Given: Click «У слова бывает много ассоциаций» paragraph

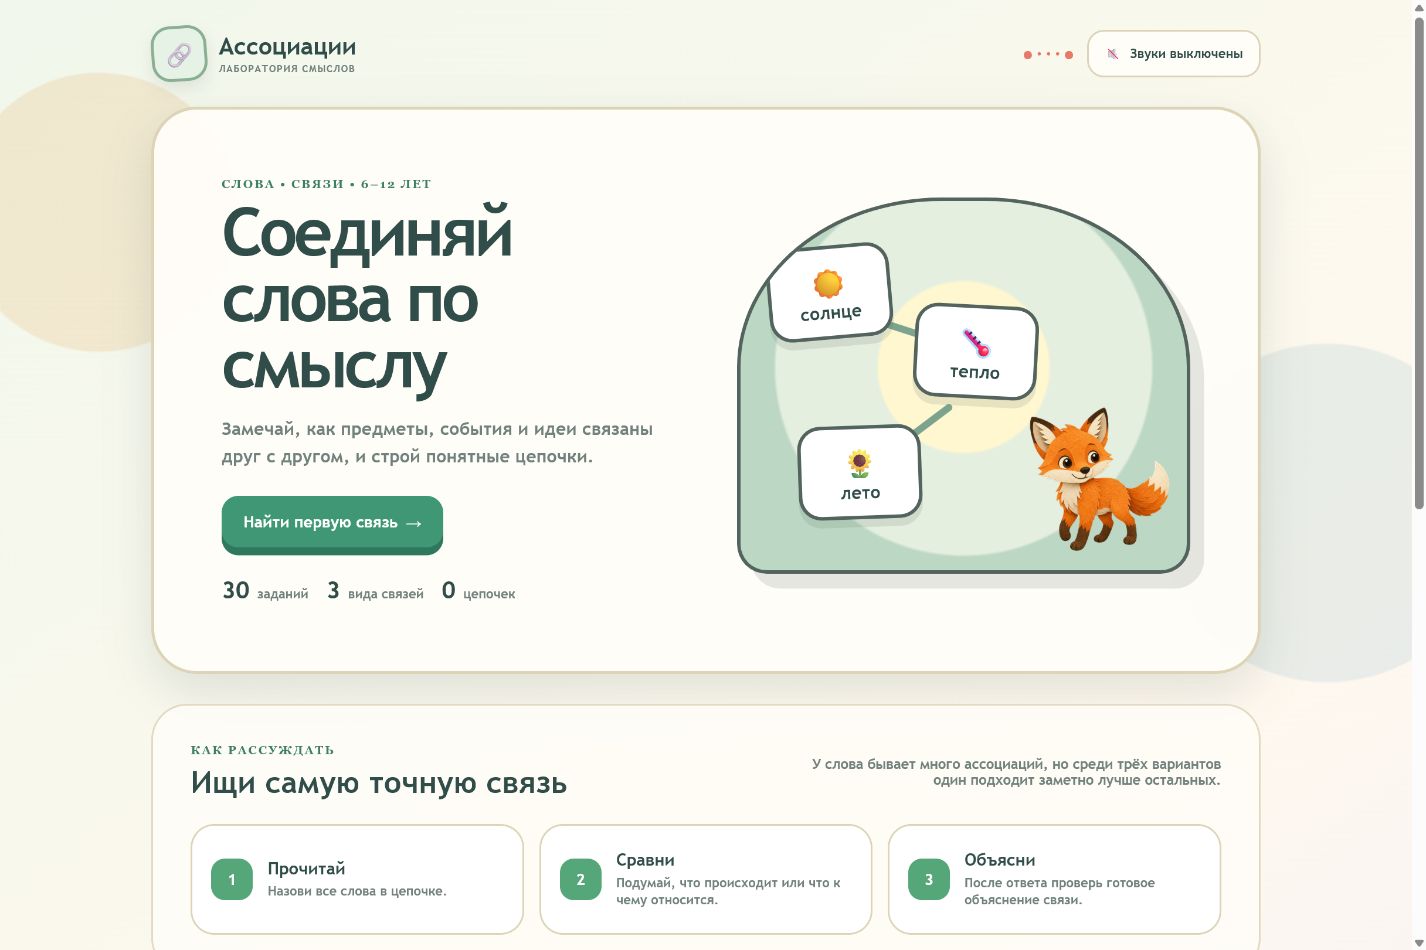Looking at the screenshot, I should 1016,772.
